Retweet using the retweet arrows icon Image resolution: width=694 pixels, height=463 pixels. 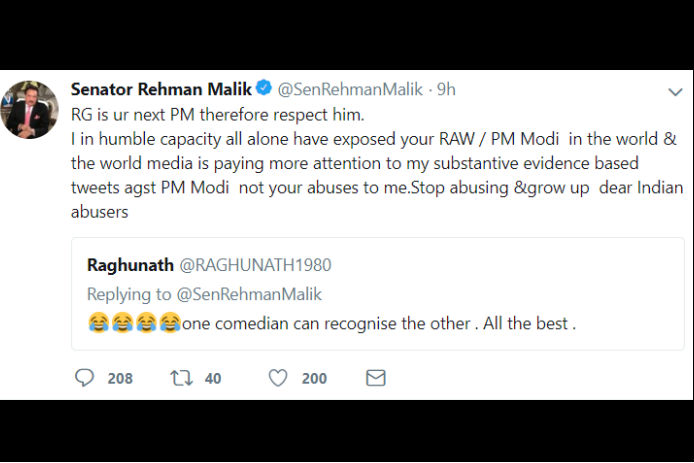[x=181, y=378]
